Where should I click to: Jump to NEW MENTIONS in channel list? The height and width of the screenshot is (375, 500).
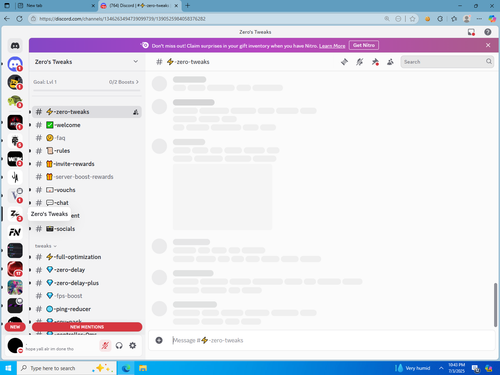pyautogui.click(x=87, y=327)
